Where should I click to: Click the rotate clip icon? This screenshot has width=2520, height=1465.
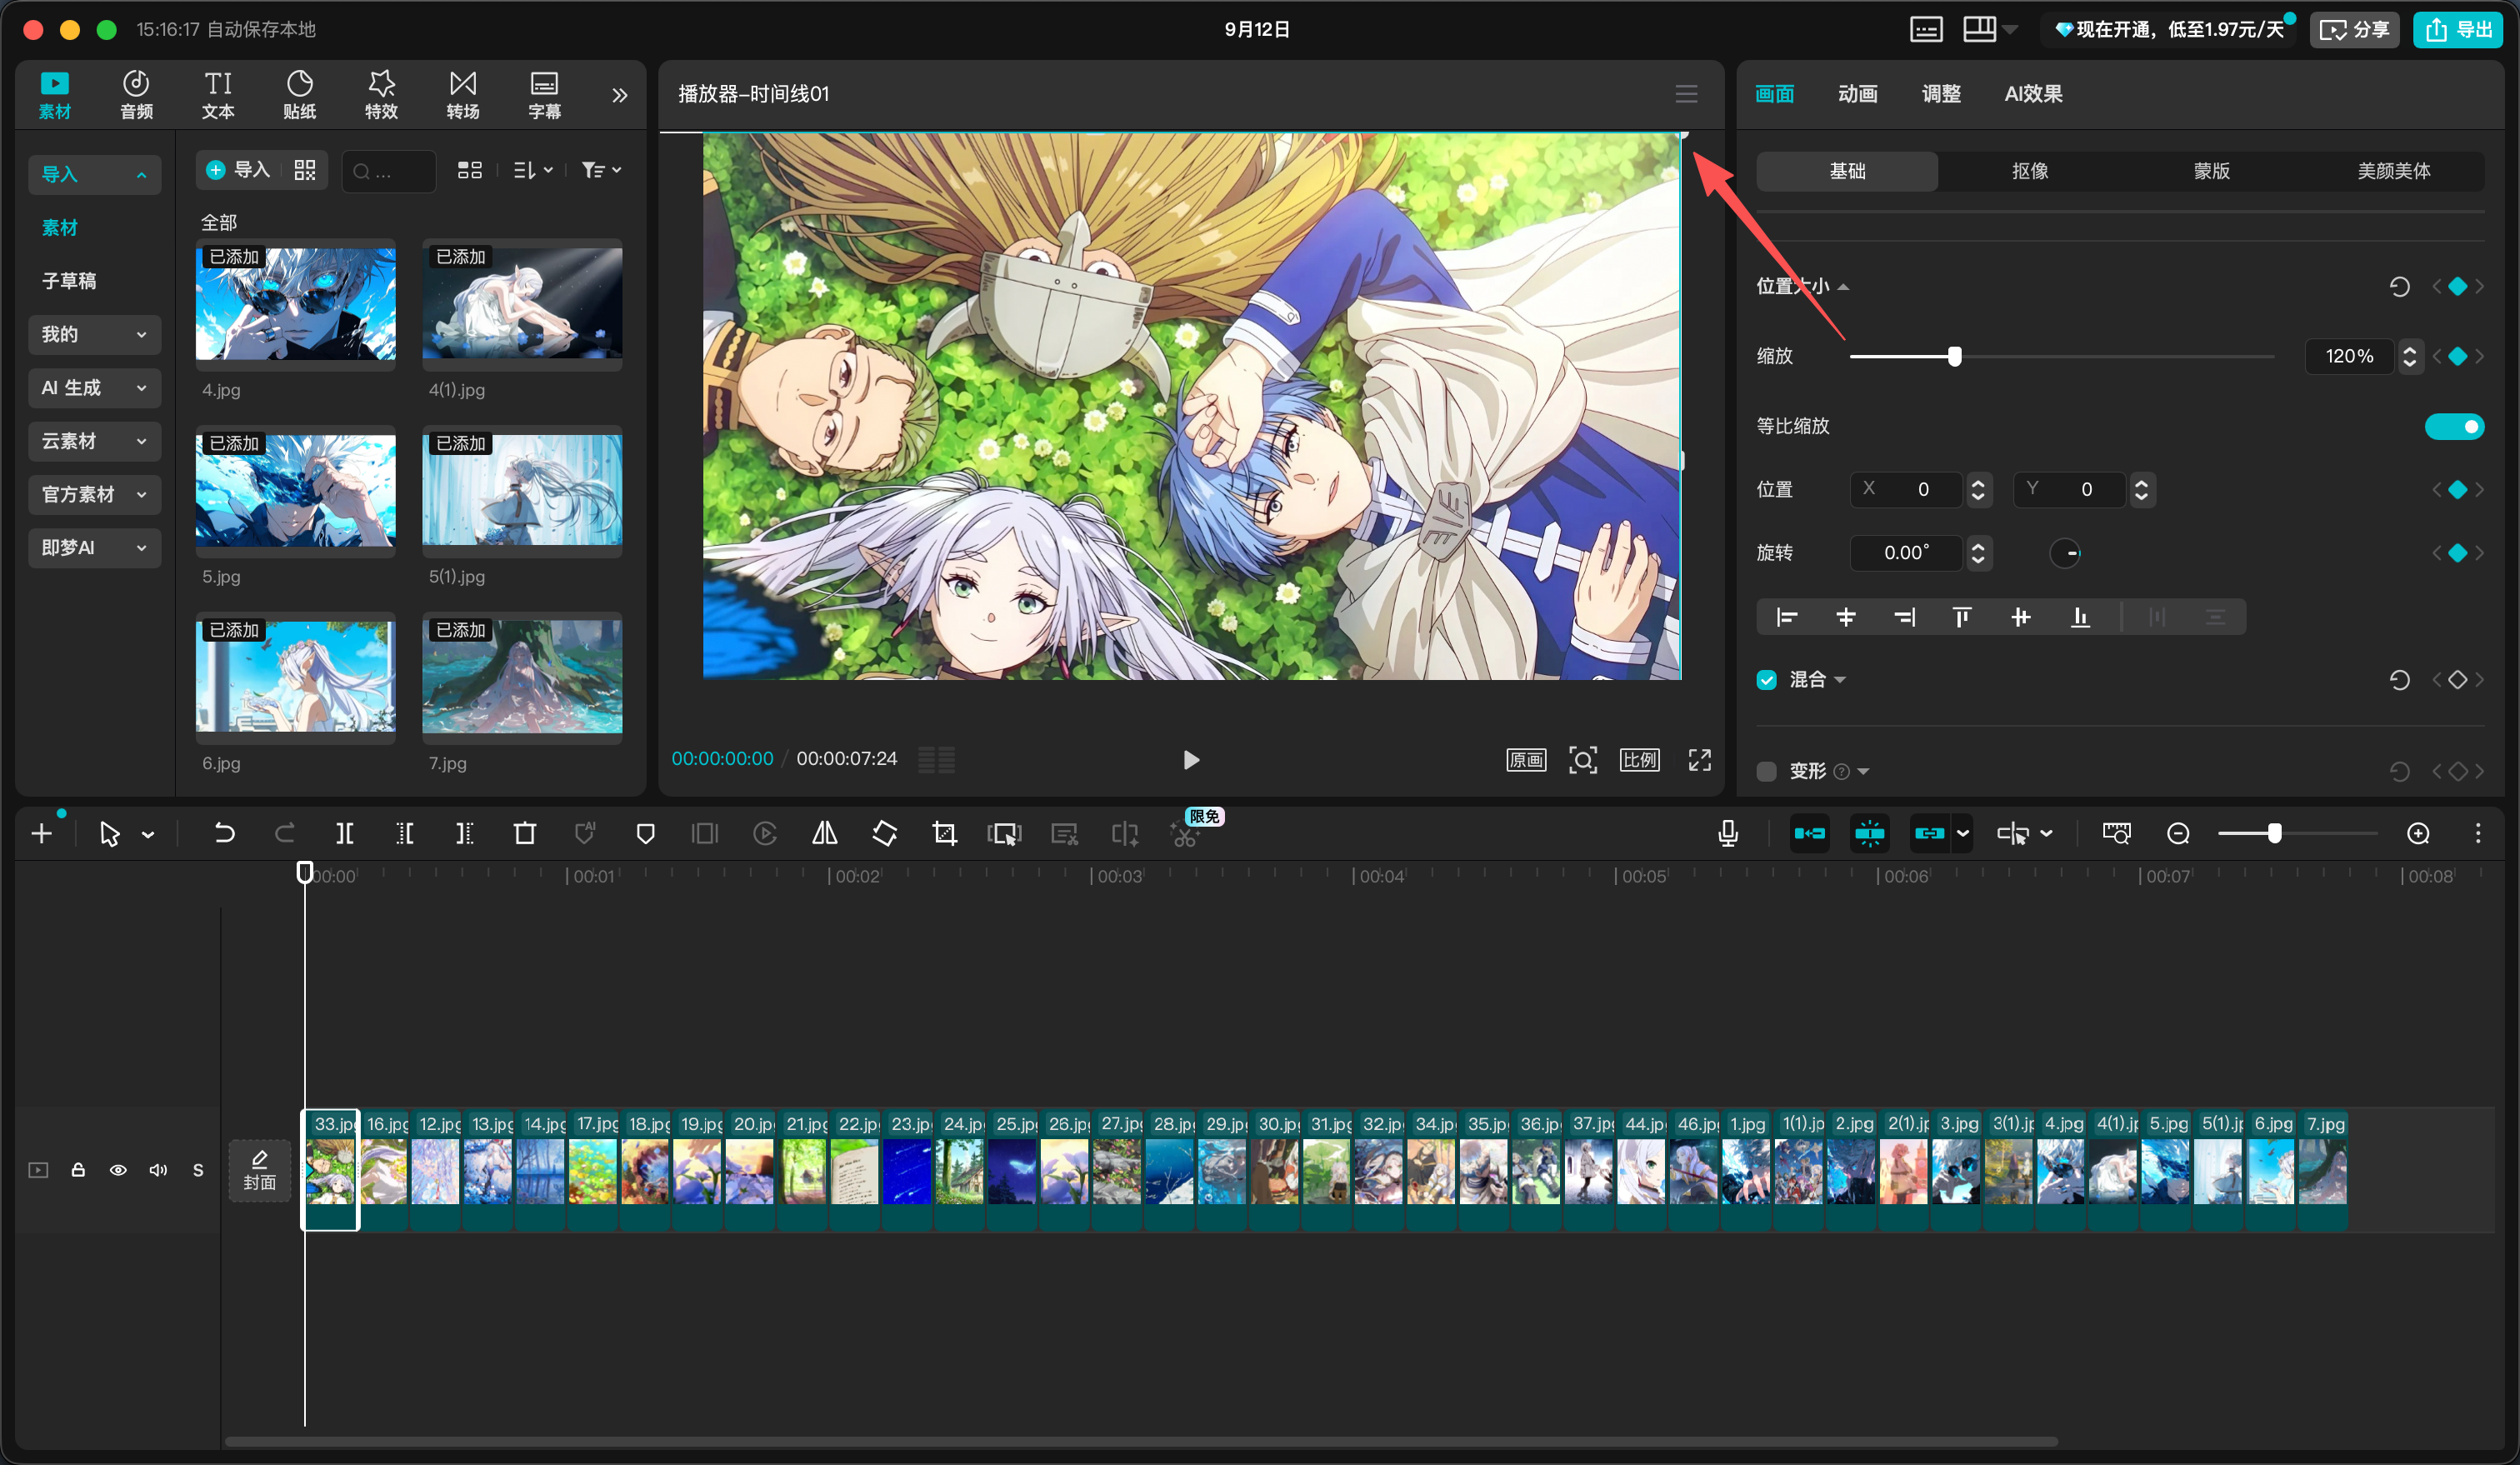[885, 833]
